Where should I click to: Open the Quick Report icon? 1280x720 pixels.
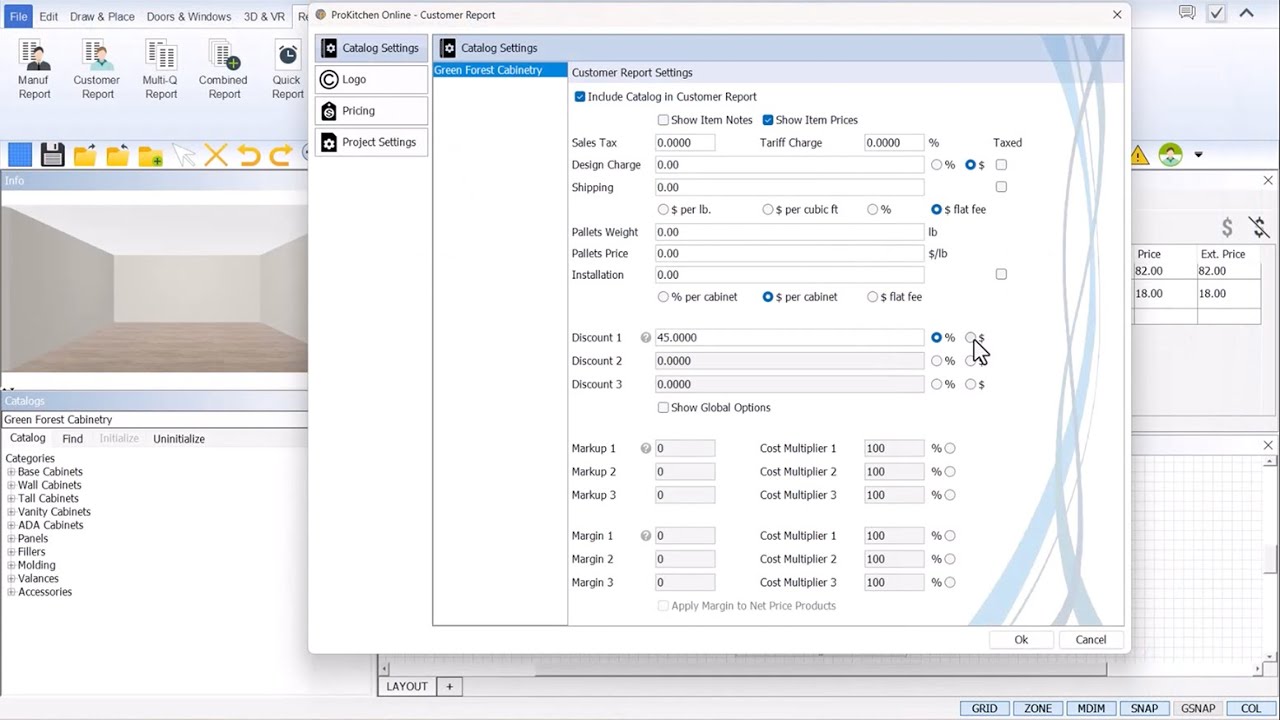(287, 70)
